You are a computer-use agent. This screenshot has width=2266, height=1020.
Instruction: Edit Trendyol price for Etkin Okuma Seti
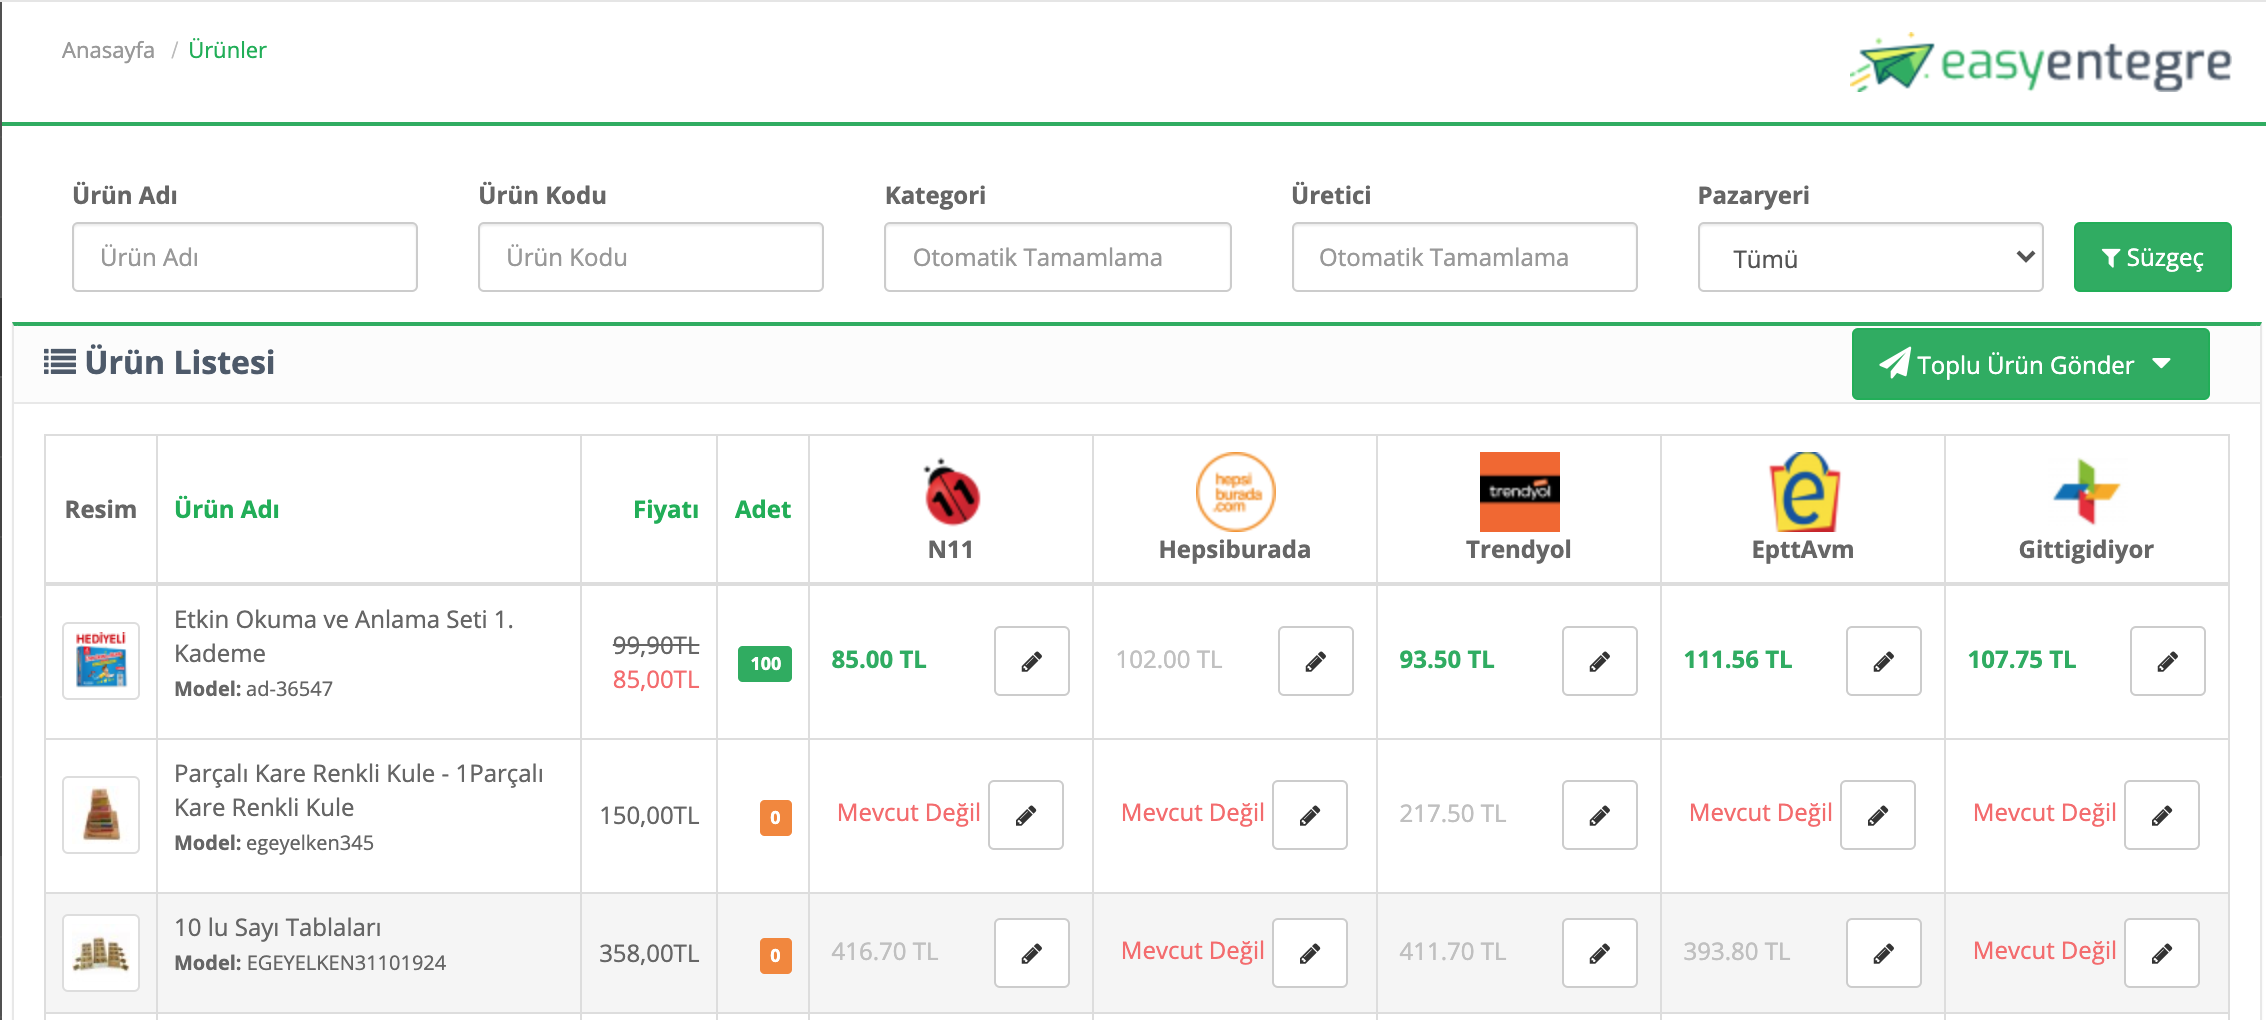point(1599,661)
